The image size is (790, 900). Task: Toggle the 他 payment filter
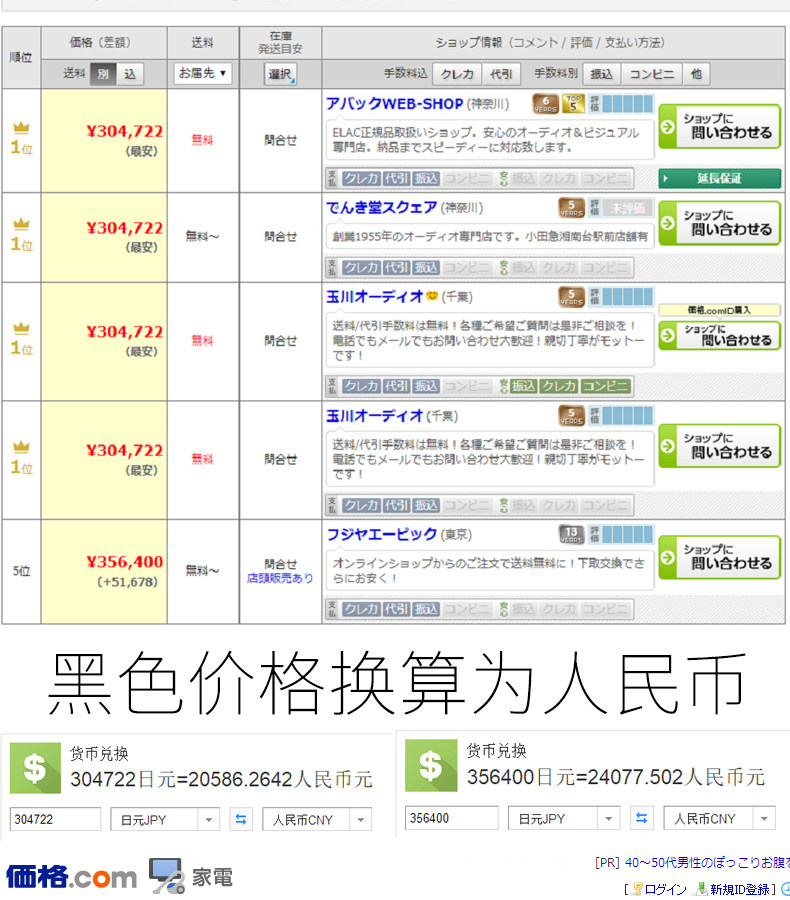(696, 74)
